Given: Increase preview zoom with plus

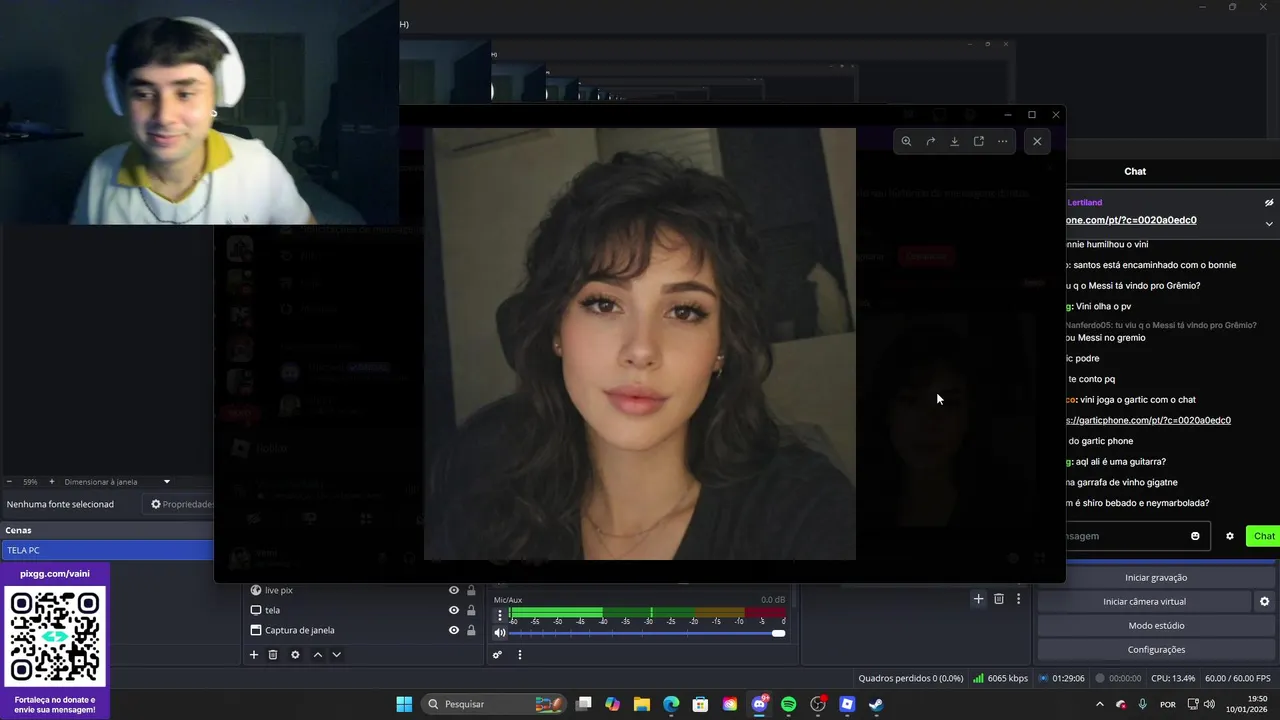Looking at the screenshot, I should pyautogui.click(x=52, y=482).
